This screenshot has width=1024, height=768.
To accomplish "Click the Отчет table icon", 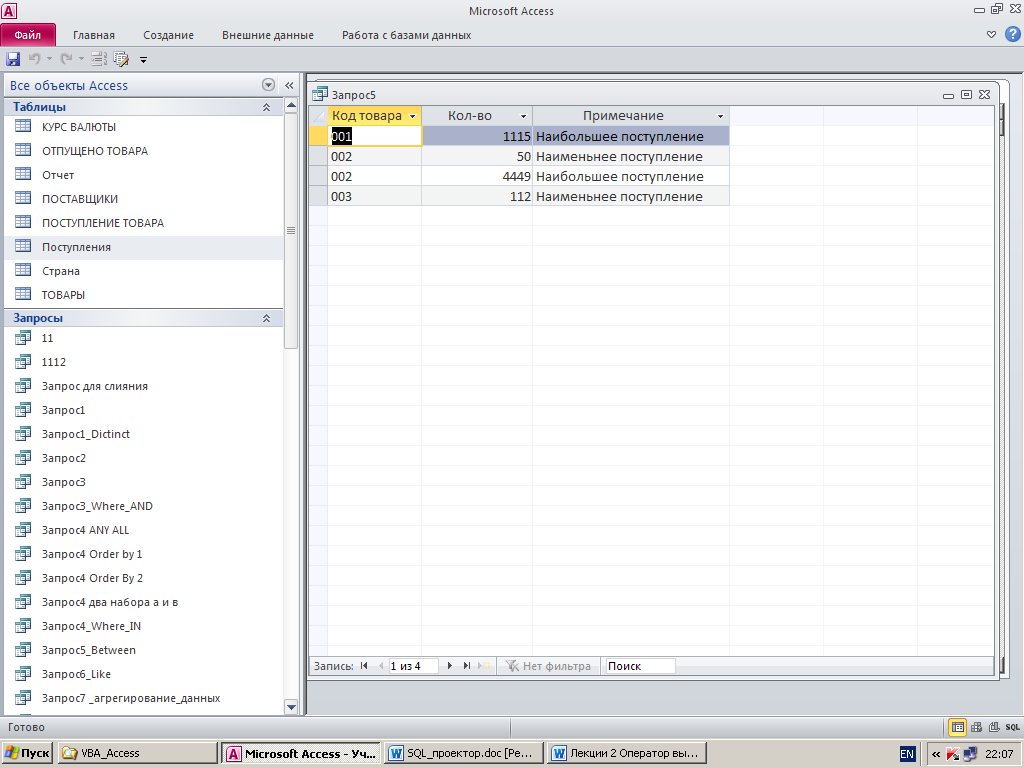I will (23, 174).
